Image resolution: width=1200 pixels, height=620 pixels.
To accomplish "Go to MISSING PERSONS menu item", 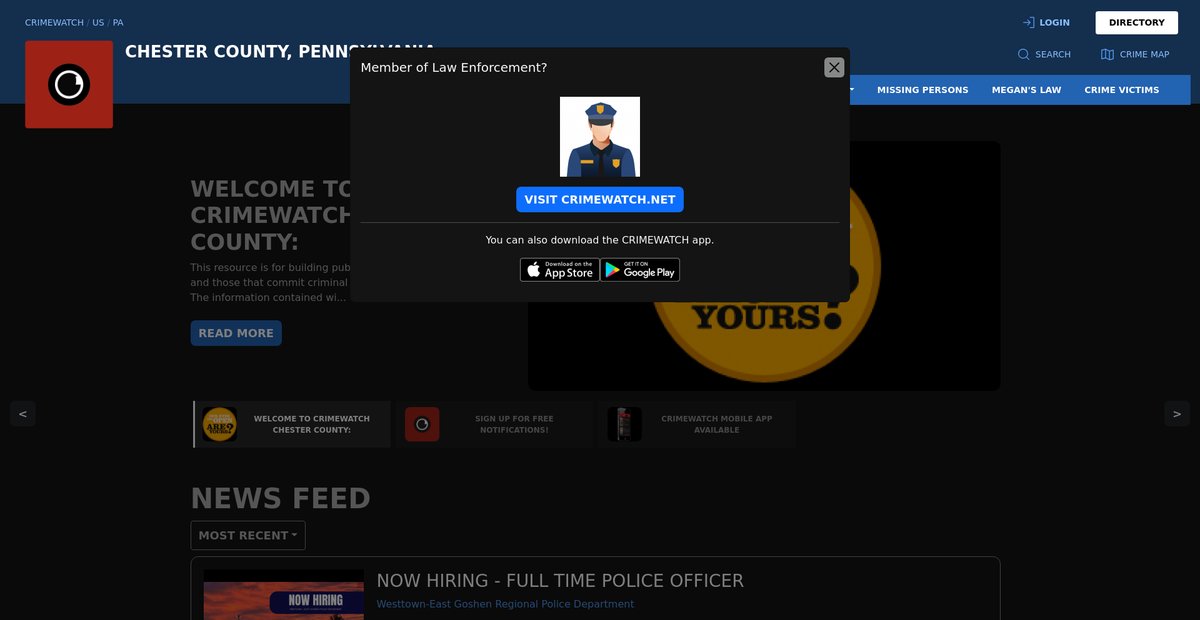I will point(923,90).
